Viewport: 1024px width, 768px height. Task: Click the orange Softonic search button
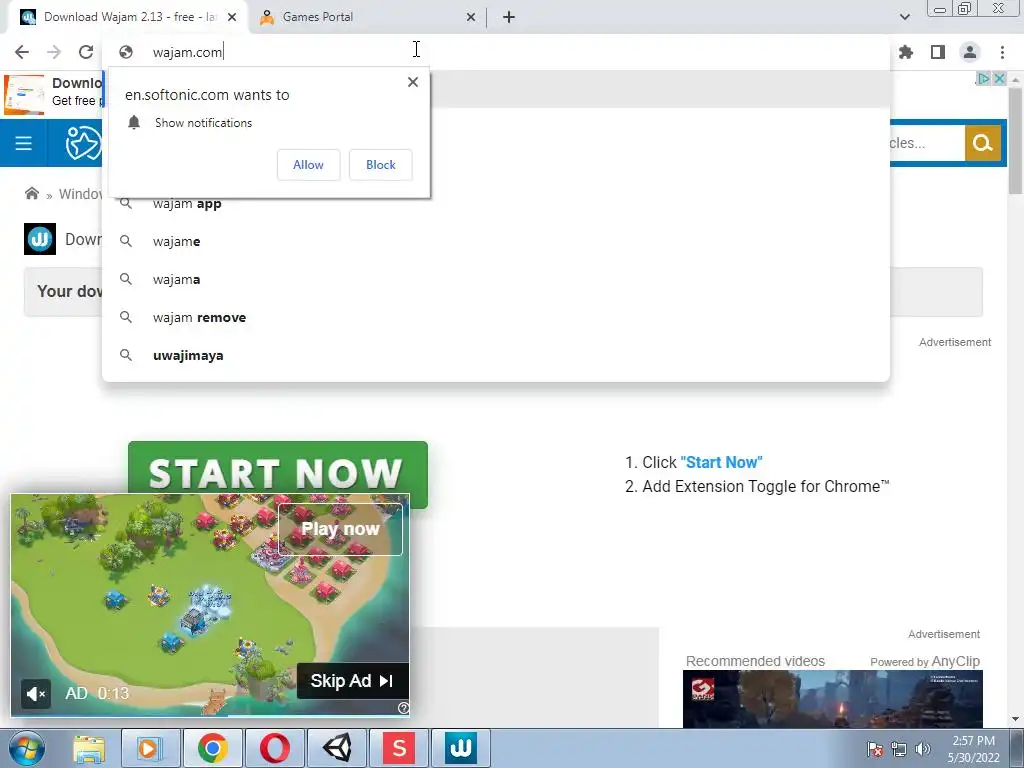(x=983, y=143)
